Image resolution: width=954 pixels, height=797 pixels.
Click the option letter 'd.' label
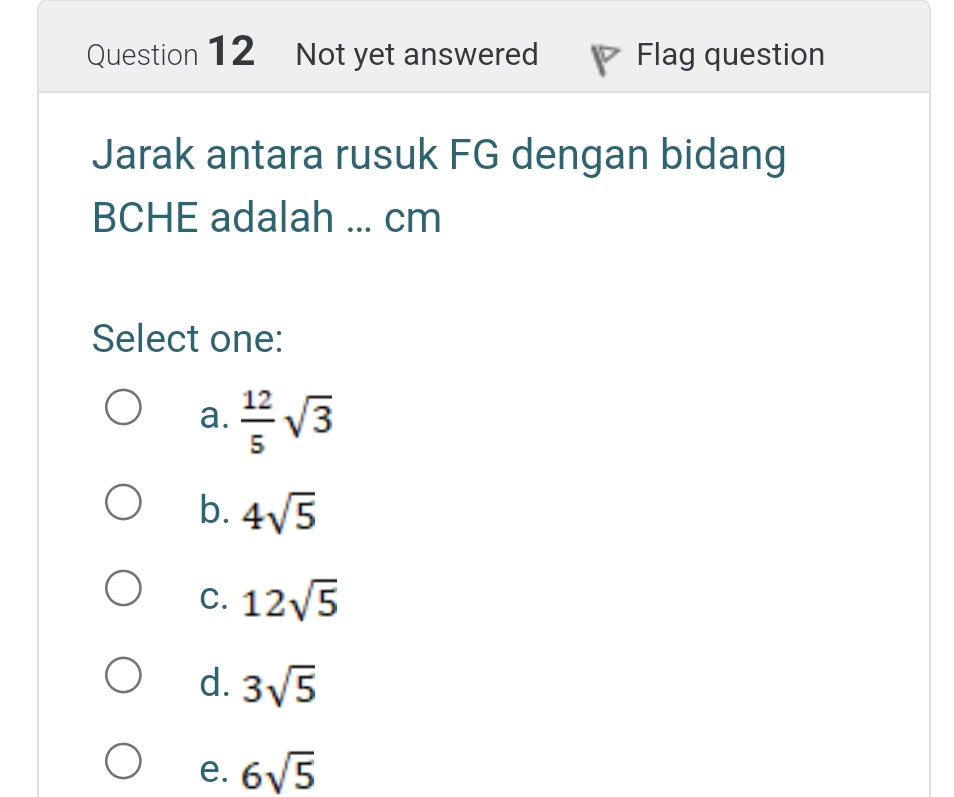214,682
